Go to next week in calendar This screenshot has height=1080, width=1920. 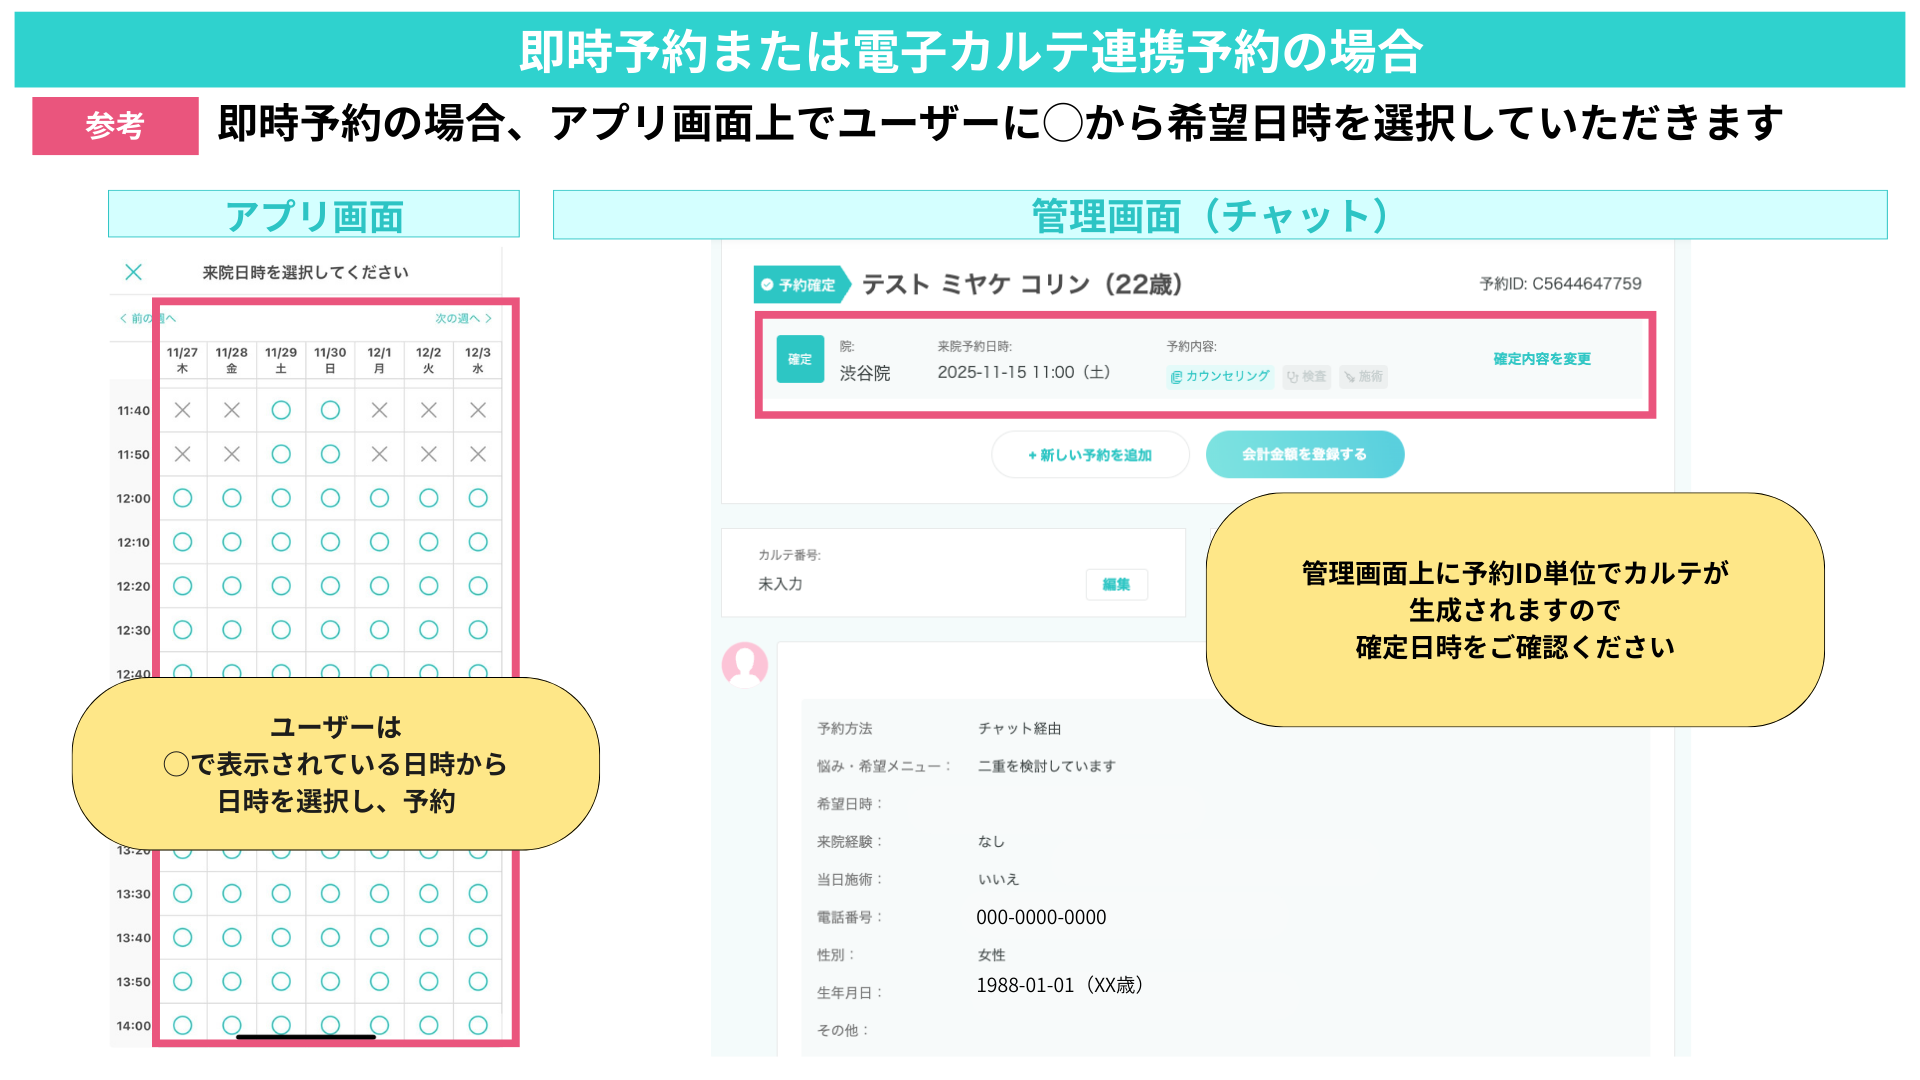[x=463, y=319]
